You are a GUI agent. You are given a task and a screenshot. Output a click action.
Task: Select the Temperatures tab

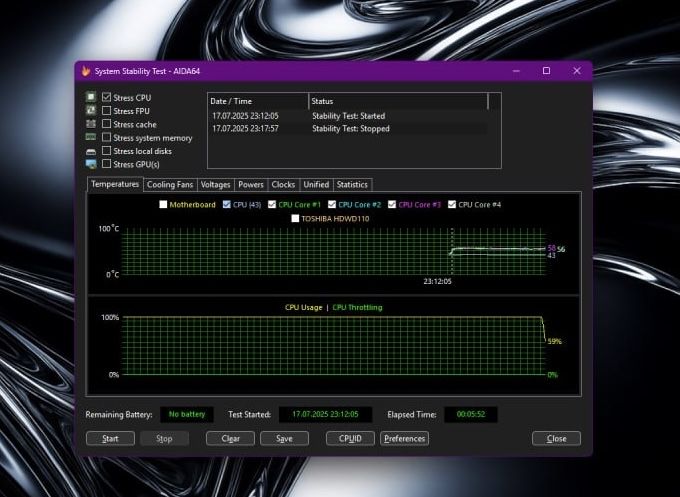115,184
